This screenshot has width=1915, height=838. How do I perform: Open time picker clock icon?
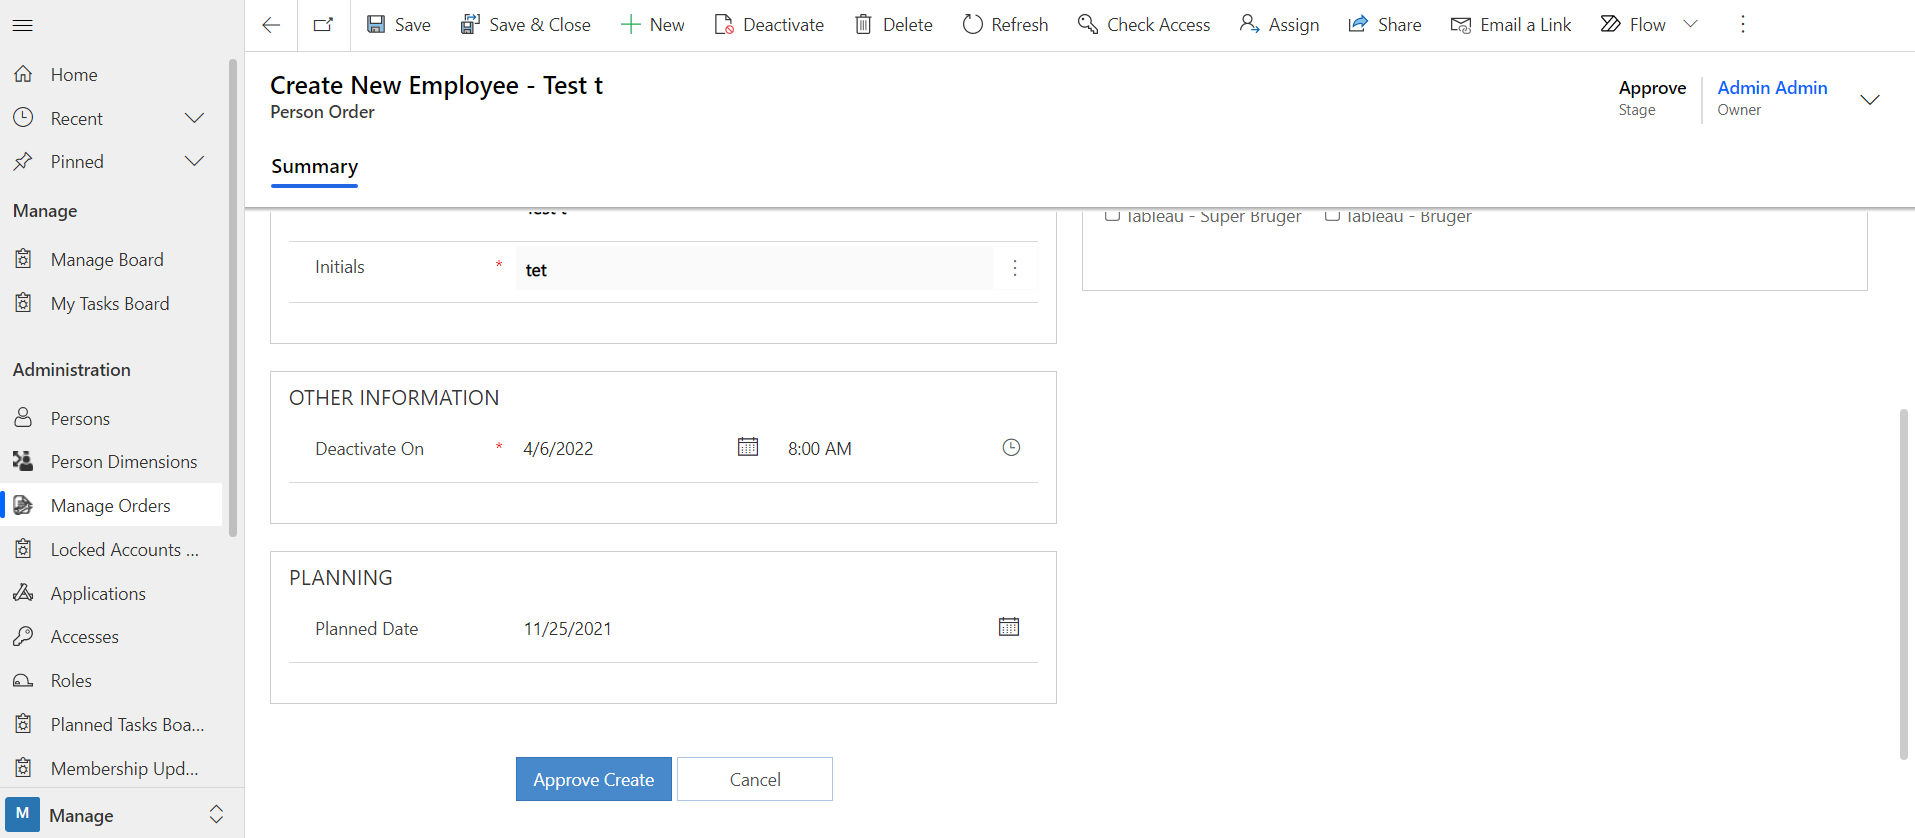point(1011,447)
